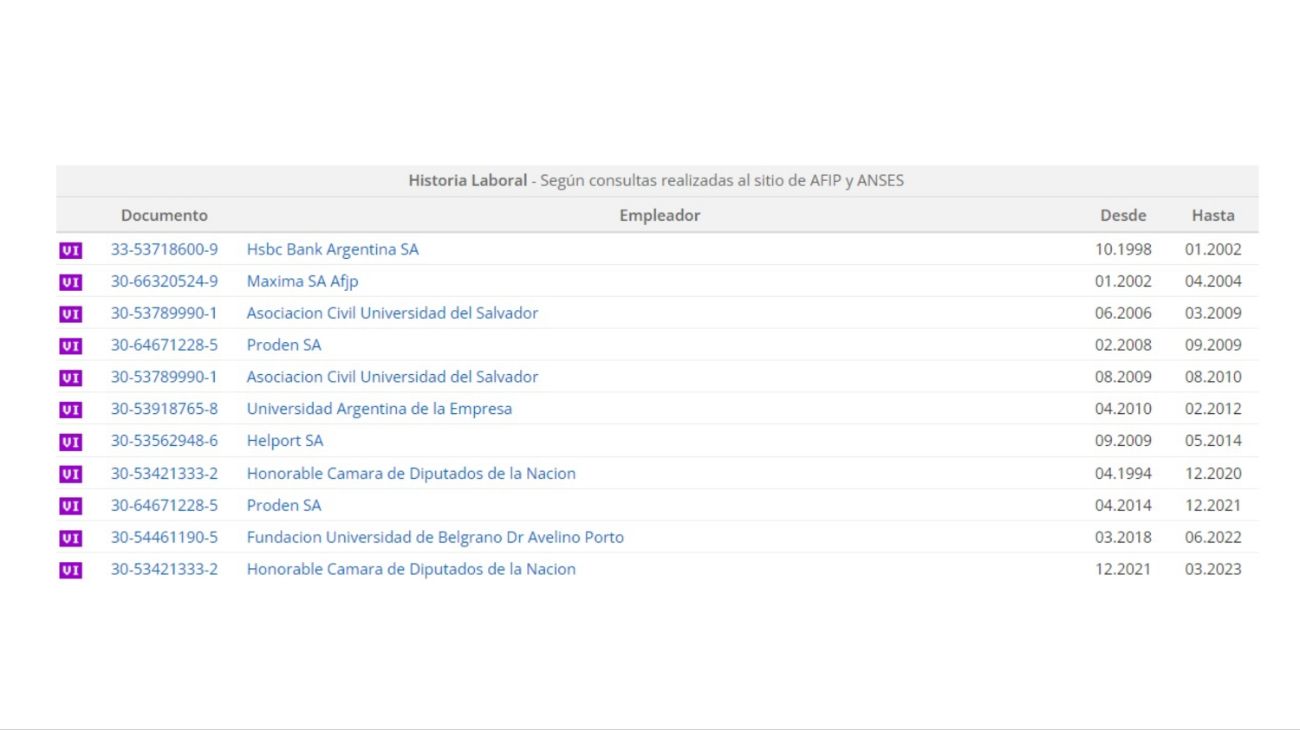Image resolution: width=1300 pixels, height=730 pixels.
Task: Open Universidad del Salvador link in row ending 08.2010
Action: (x=392, y=377)
